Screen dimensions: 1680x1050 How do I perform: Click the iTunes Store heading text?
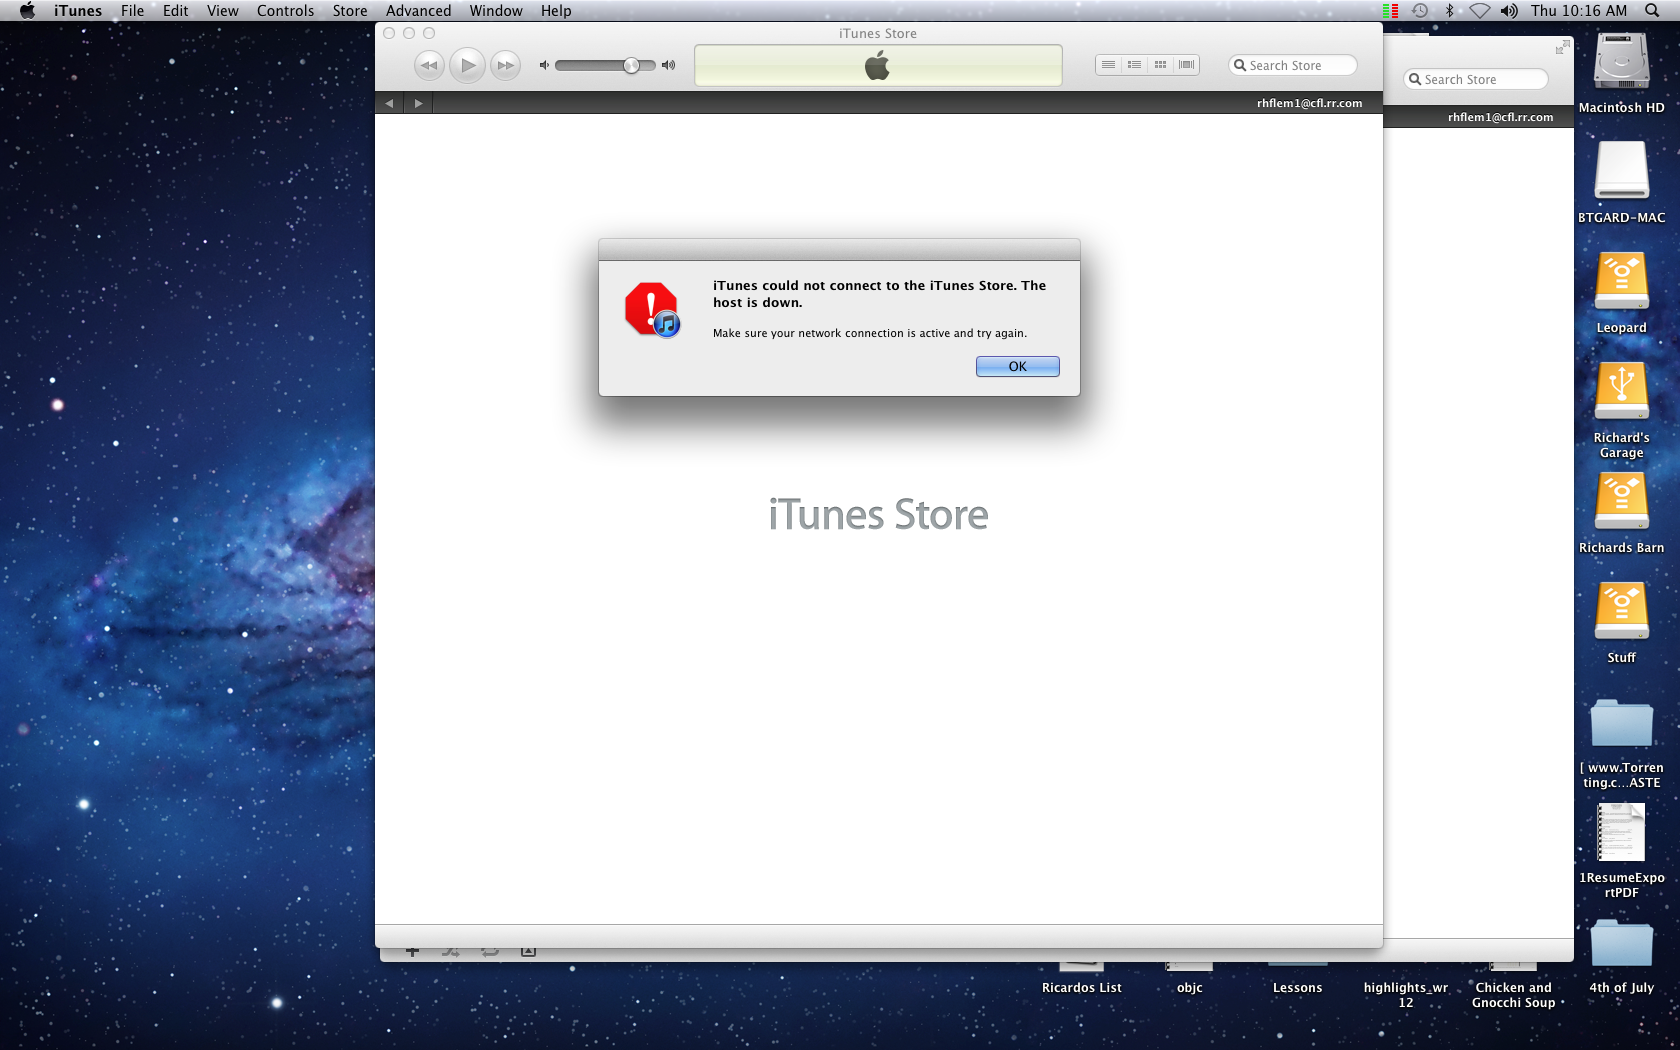click(x=878, y=515)
